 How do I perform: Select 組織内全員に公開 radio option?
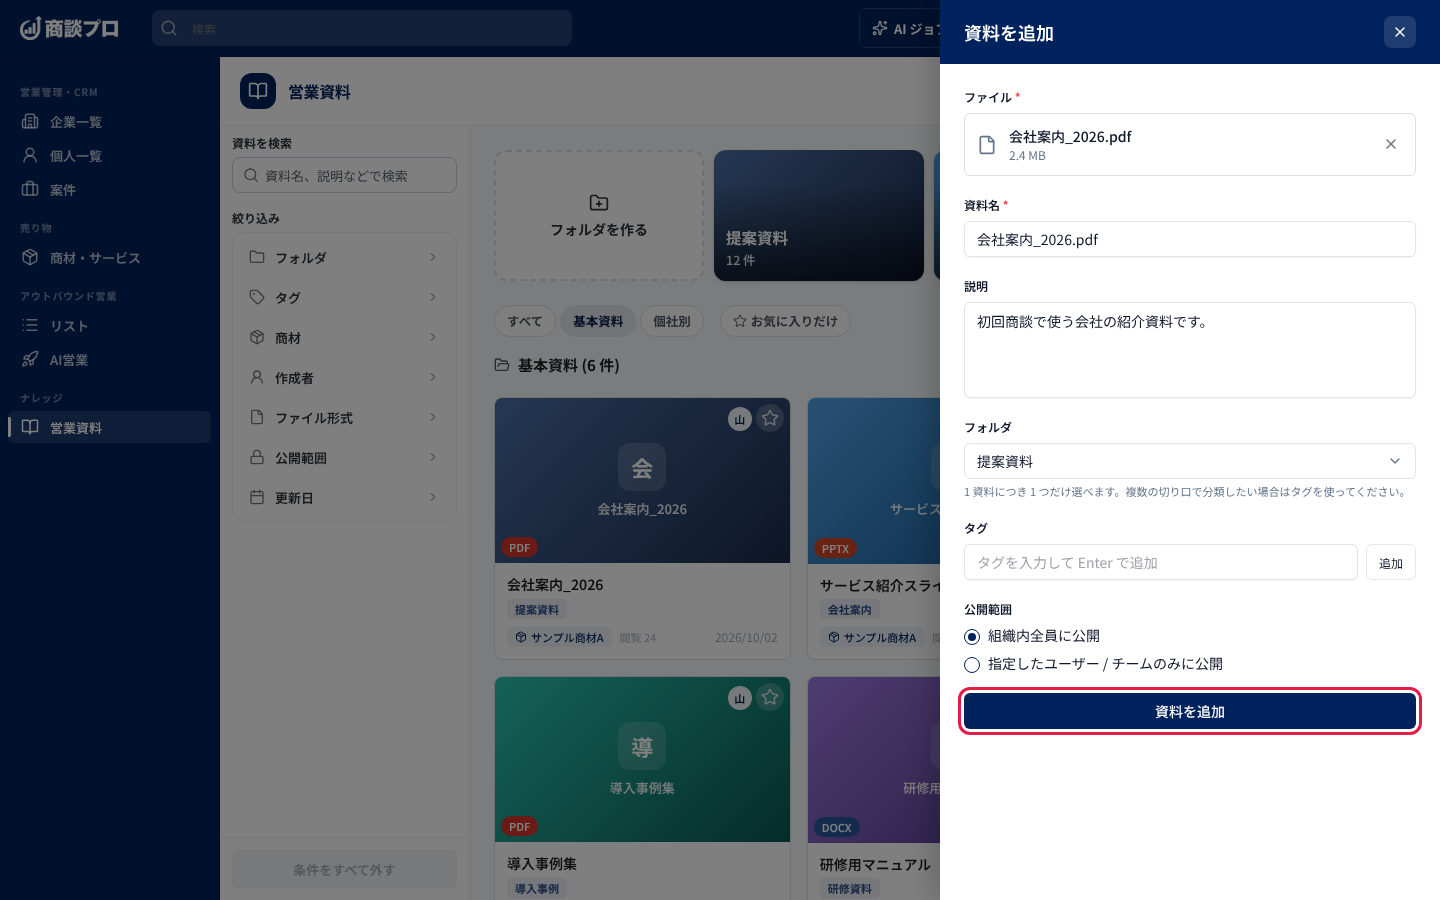pyautogui.click(x=972, y=637)
